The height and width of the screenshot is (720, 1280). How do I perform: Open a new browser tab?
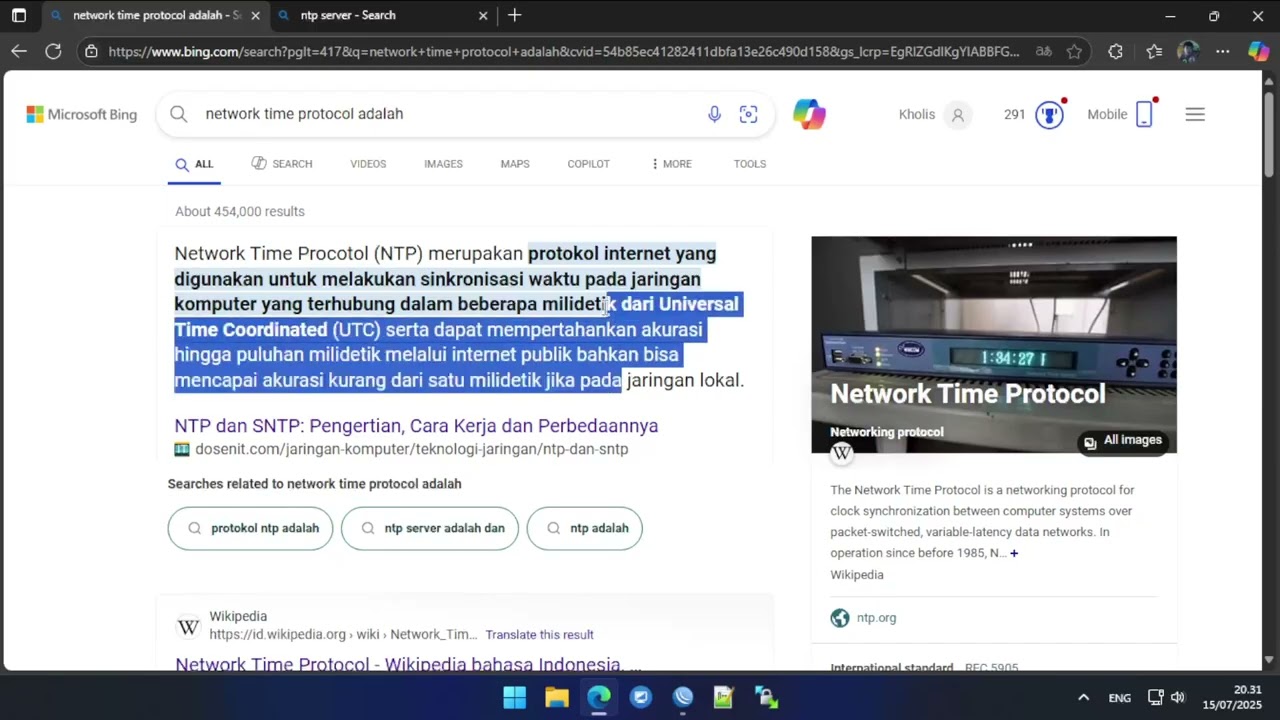pyautogui.click(x=514, y=16)
